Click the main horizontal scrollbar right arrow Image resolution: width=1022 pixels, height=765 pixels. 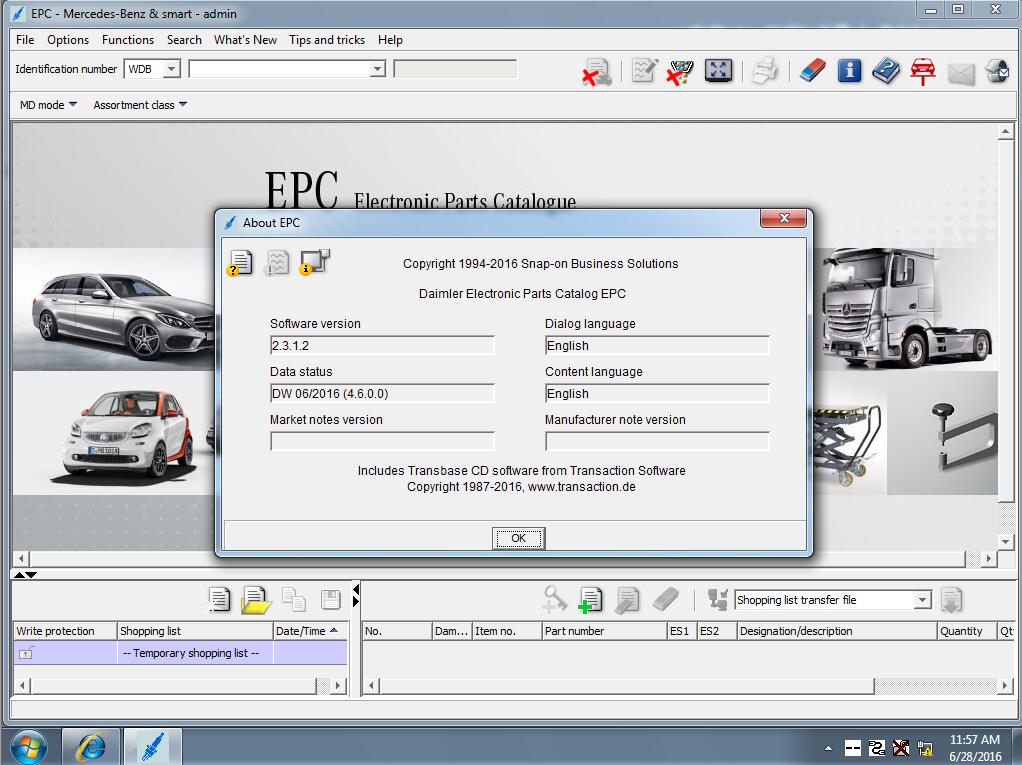[989, 558]
